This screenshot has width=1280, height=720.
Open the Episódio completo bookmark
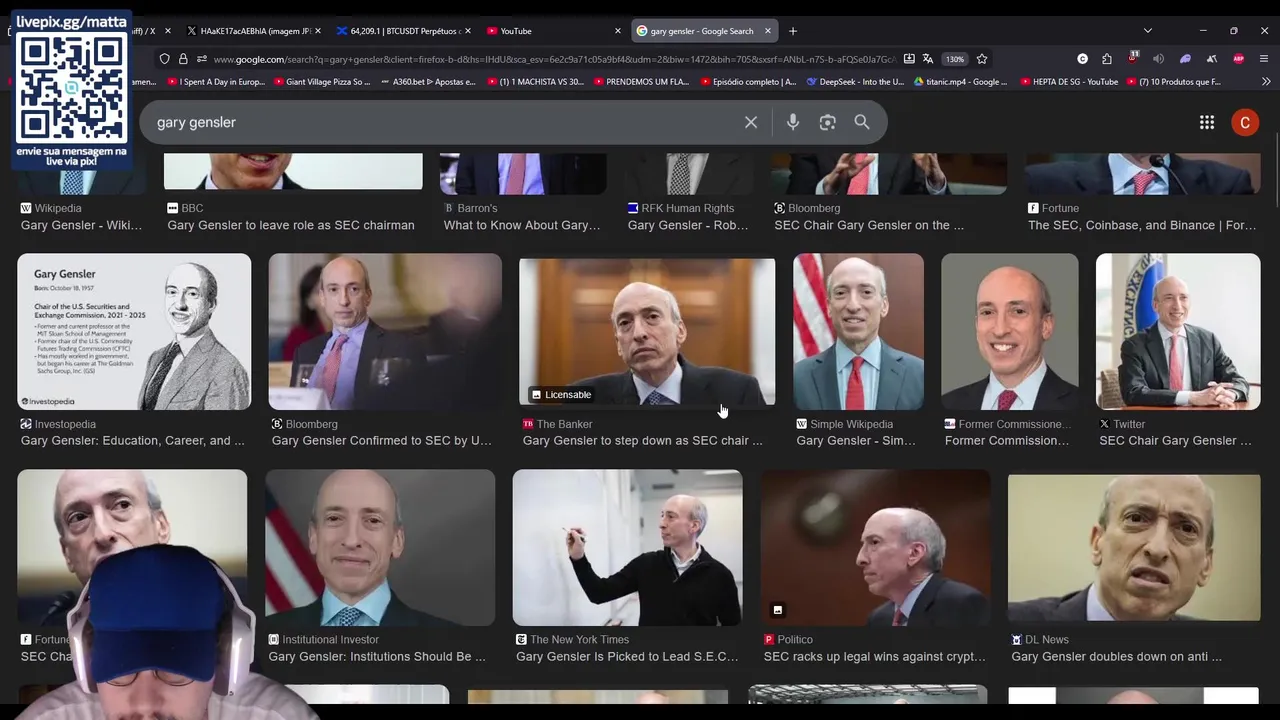[x=748, y=82]
